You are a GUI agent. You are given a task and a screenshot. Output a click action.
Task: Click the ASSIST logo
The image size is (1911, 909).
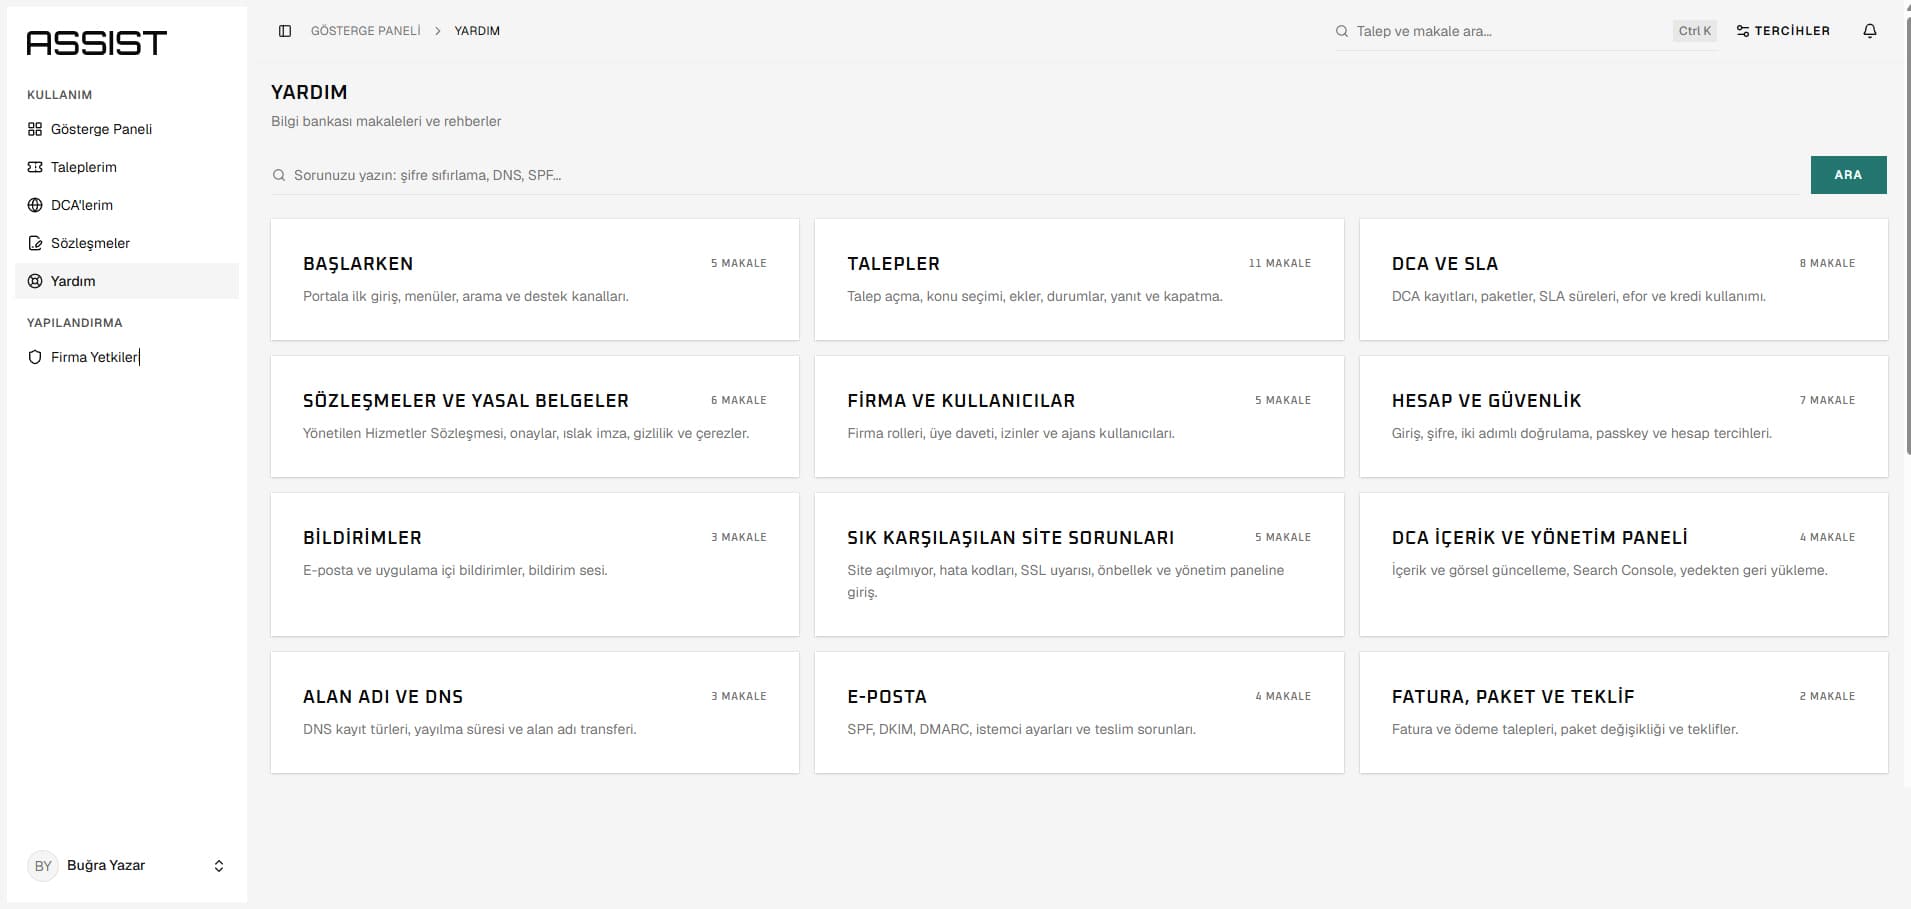pyautogui.click(x=96, y=43)
